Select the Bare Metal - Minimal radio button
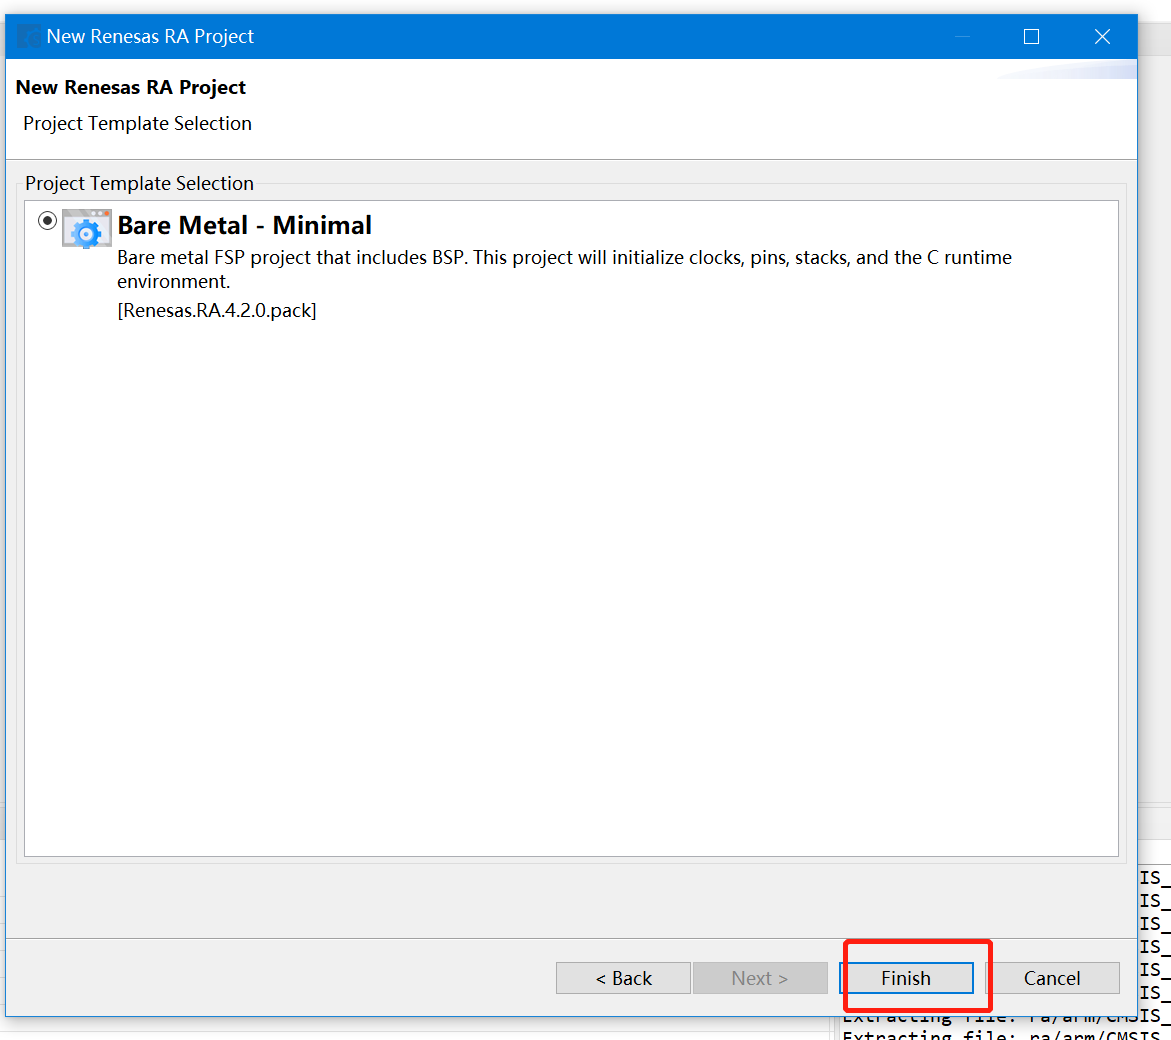Image resolution: width=1171 pixels, height=1040 pixels. coord(47,221)
